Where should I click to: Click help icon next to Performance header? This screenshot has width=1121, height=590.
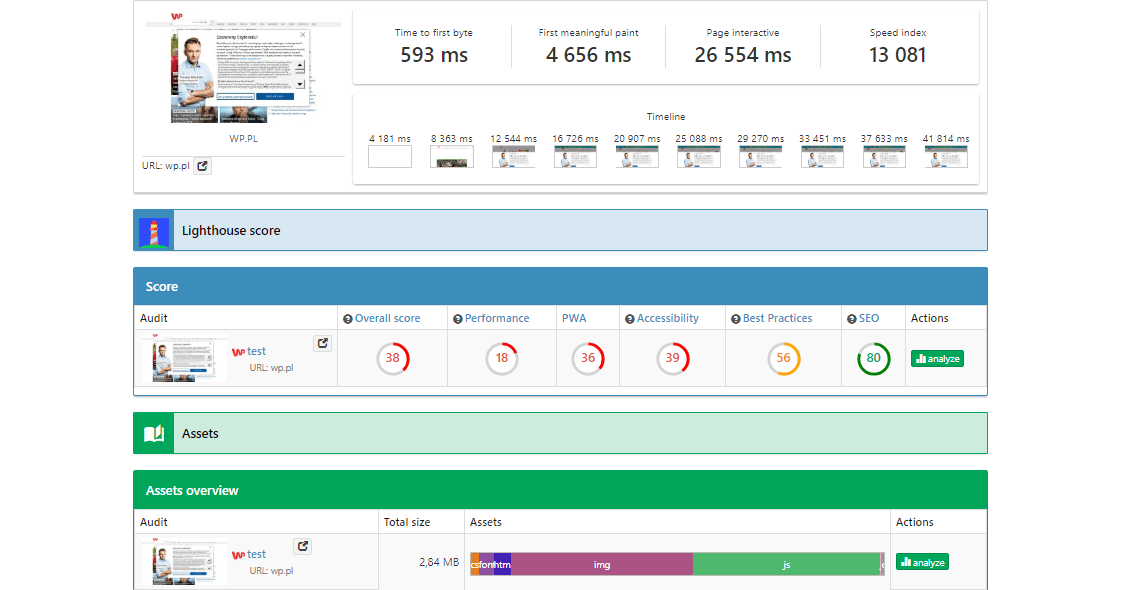pos(458,319)
